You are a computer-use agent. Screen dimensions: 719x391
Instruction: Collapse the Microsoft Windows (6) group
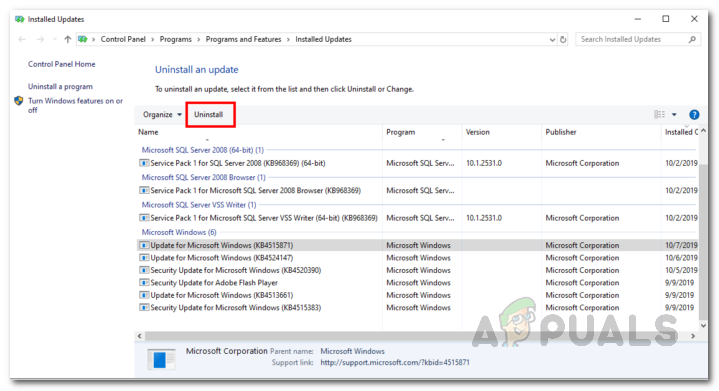pos(179,232)
